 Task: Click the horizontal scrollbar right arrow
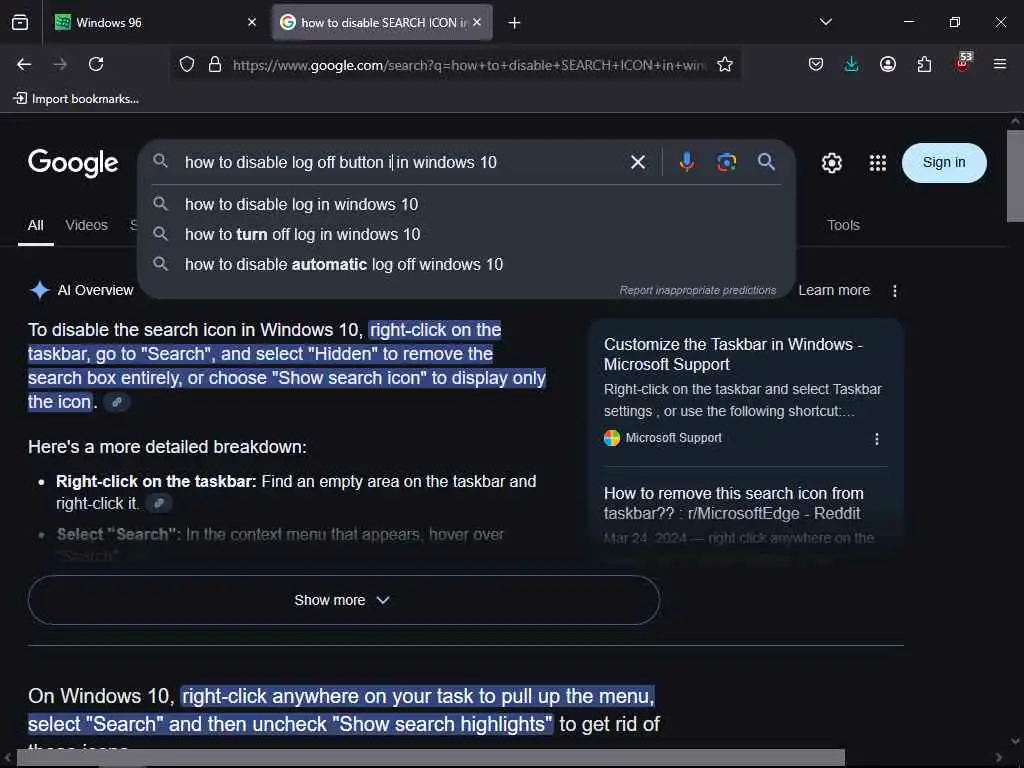tap(999, 758)
